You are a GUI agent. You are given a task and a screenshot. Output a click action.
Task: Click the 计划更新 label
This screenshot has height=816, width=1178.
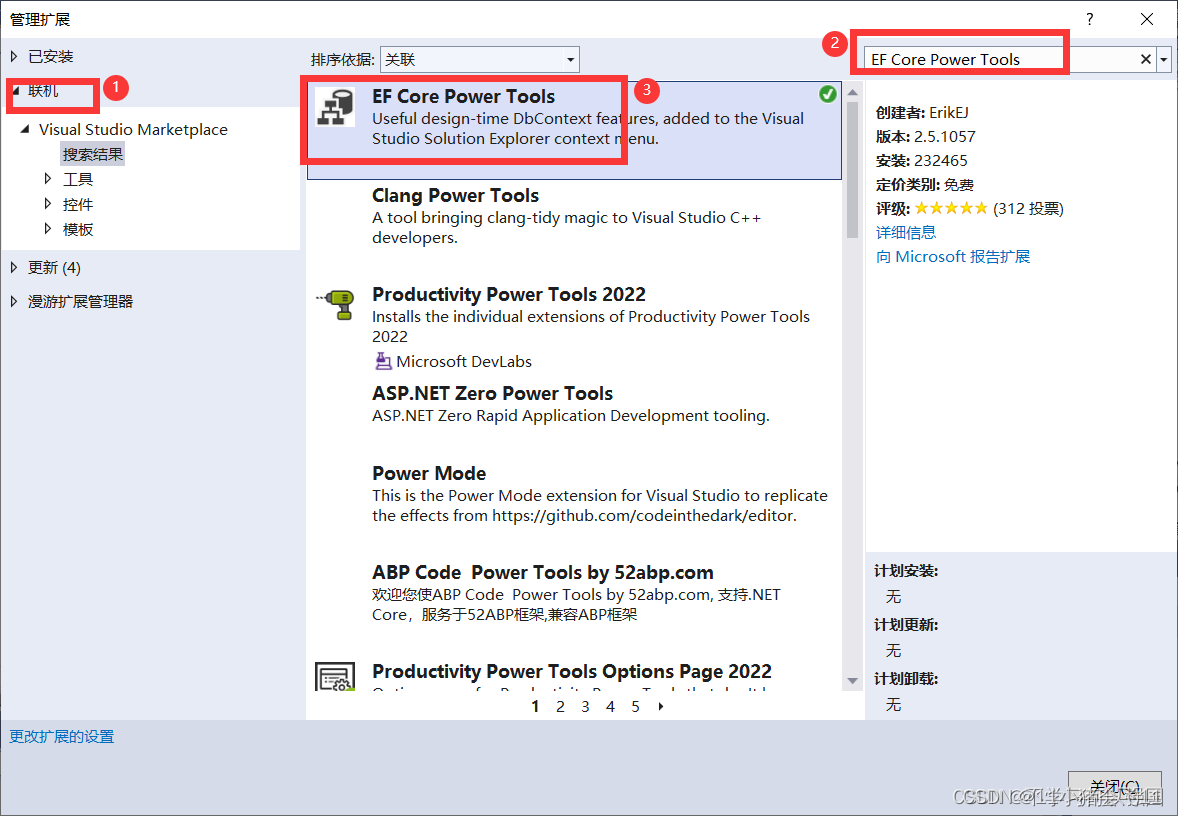pyautogui.click(x=906, y=625)
